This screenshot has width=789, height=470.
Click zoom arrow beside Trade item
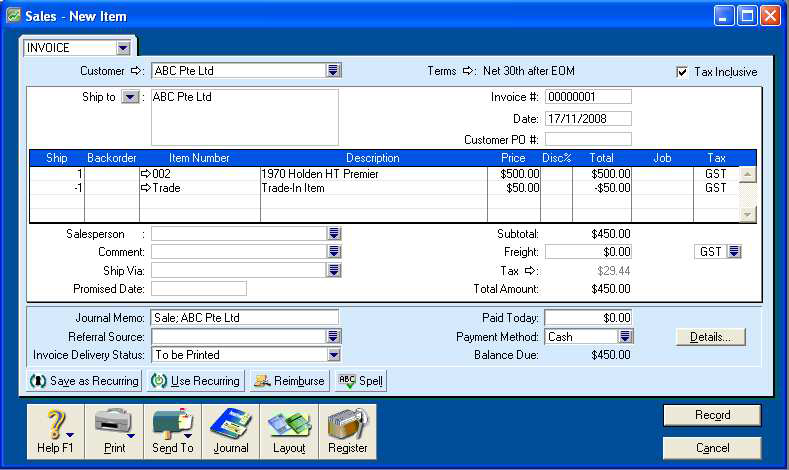point(146,188)
